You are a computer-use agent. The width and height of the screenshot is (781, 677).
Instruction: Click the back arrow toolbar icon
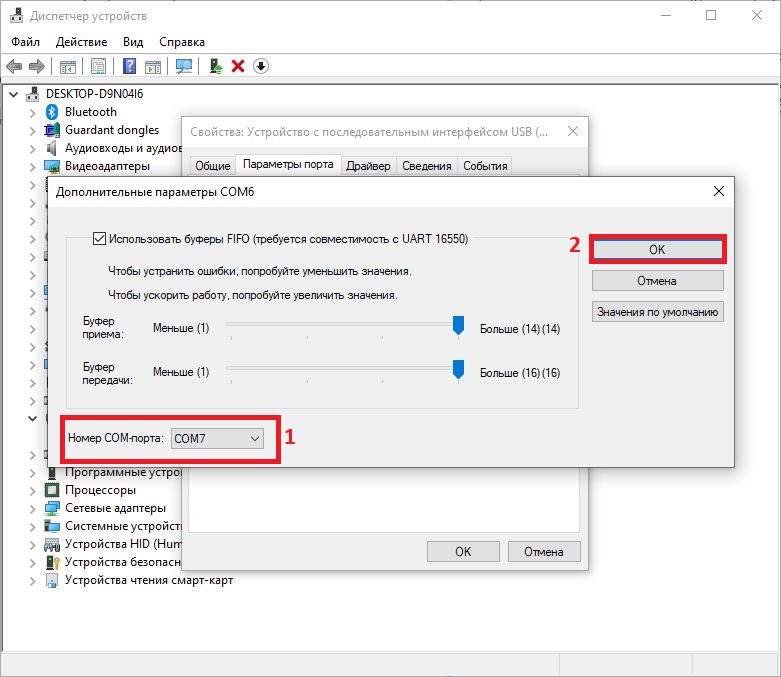click(14, 66)
